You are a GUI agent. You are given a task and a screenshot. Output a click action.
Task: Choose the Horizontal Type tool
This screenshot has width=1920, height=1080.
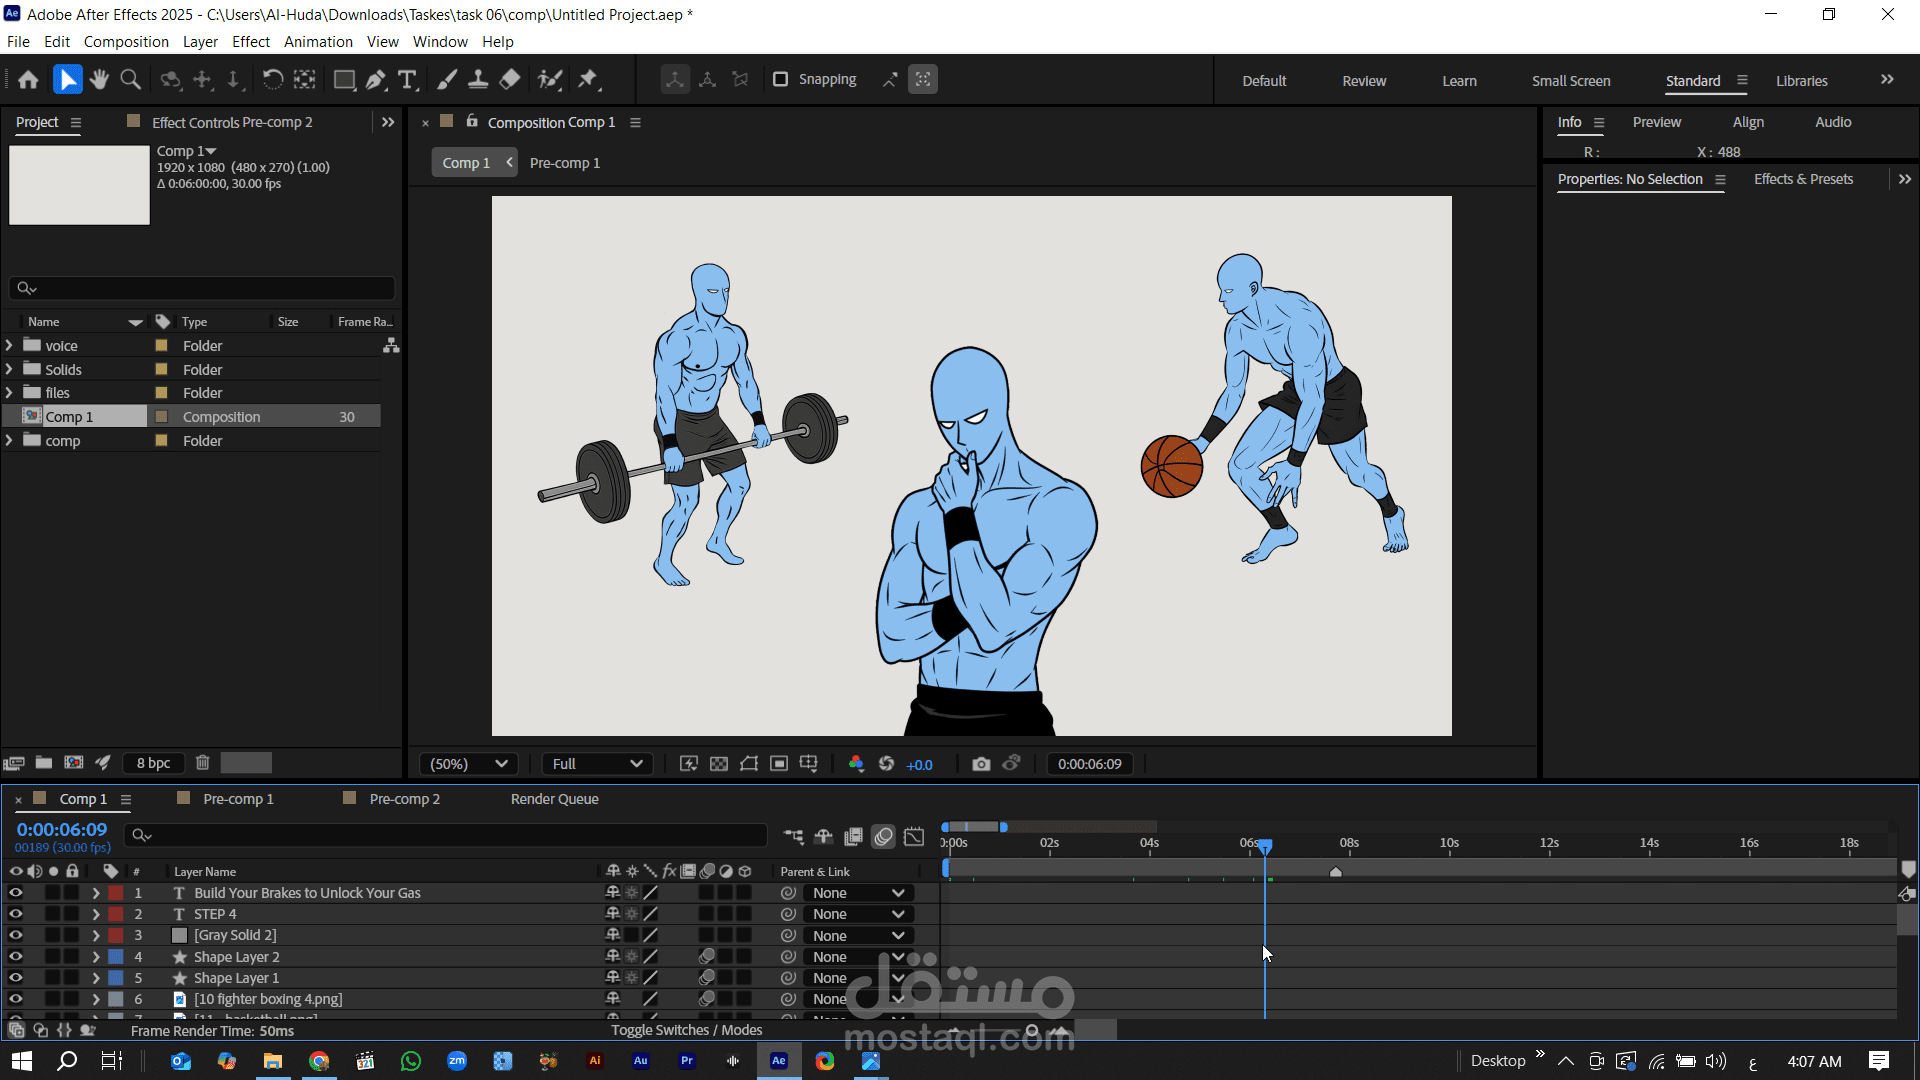tap(407, 80)
